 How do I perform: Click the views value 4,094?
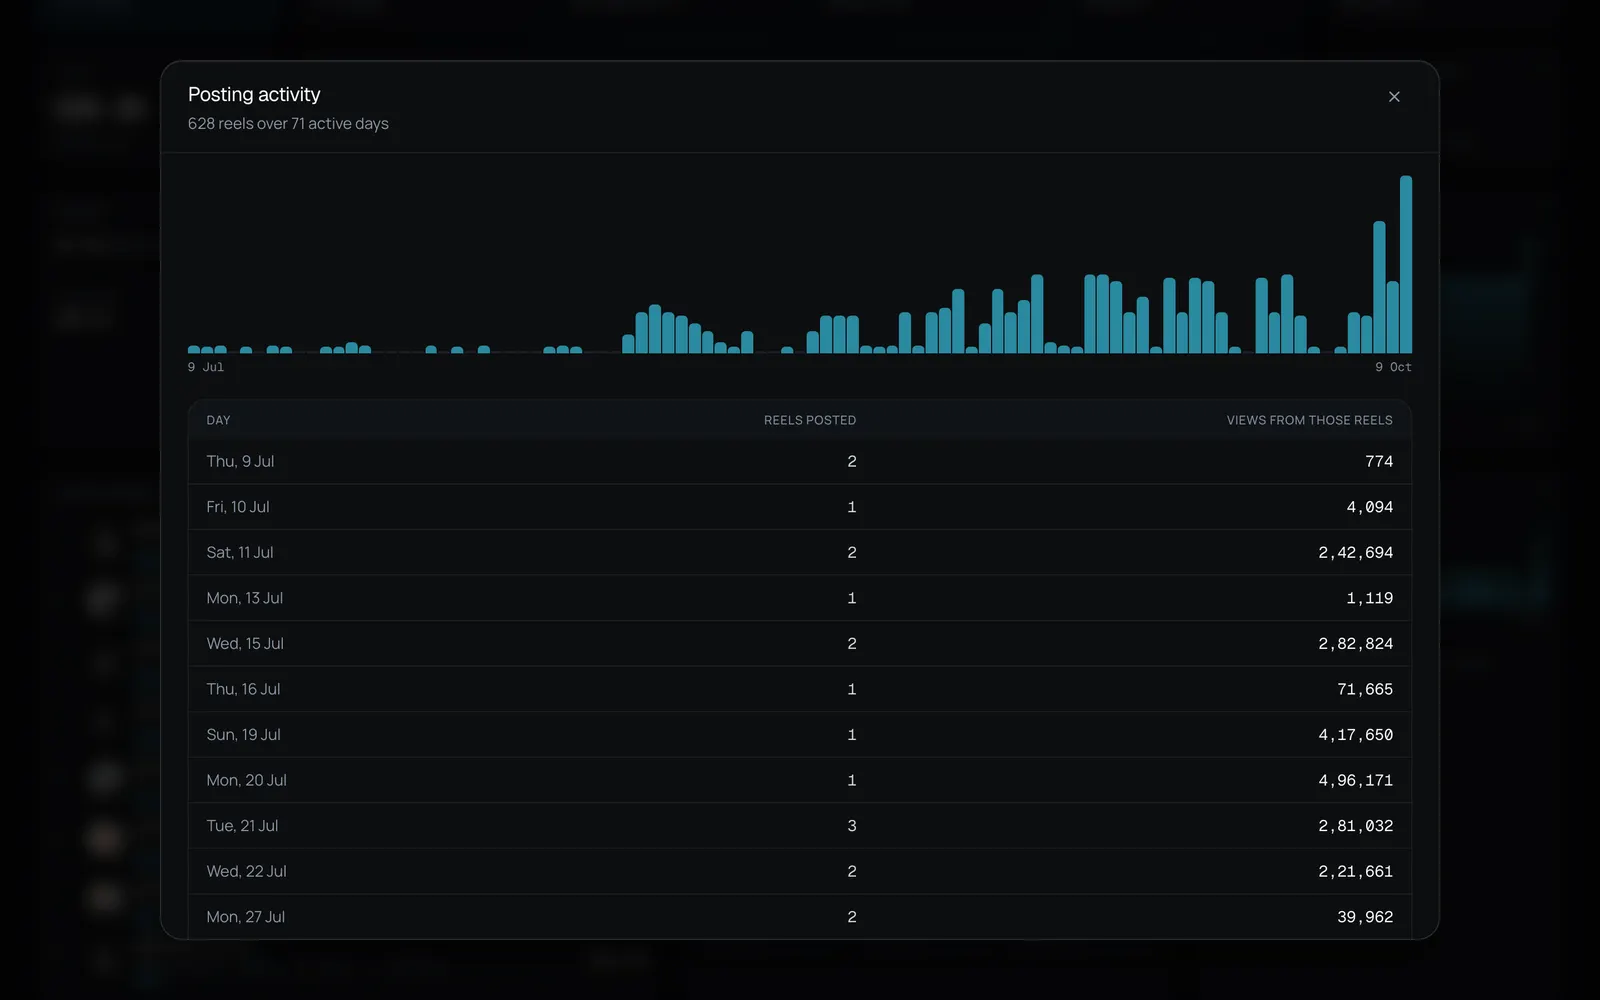pos(1370,507)
